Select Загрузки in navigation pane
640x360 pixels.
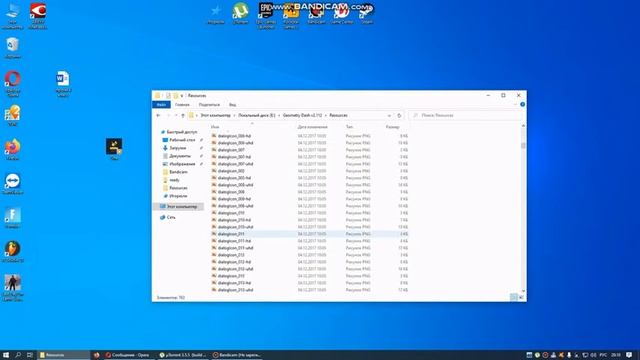178,148
